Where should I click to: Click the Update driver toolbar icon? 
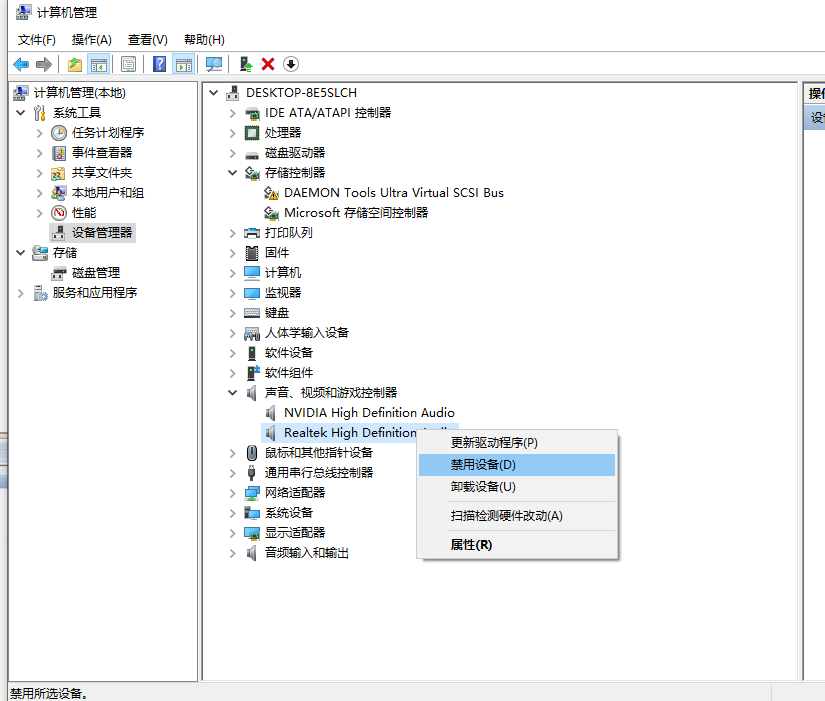pos(245,64)
